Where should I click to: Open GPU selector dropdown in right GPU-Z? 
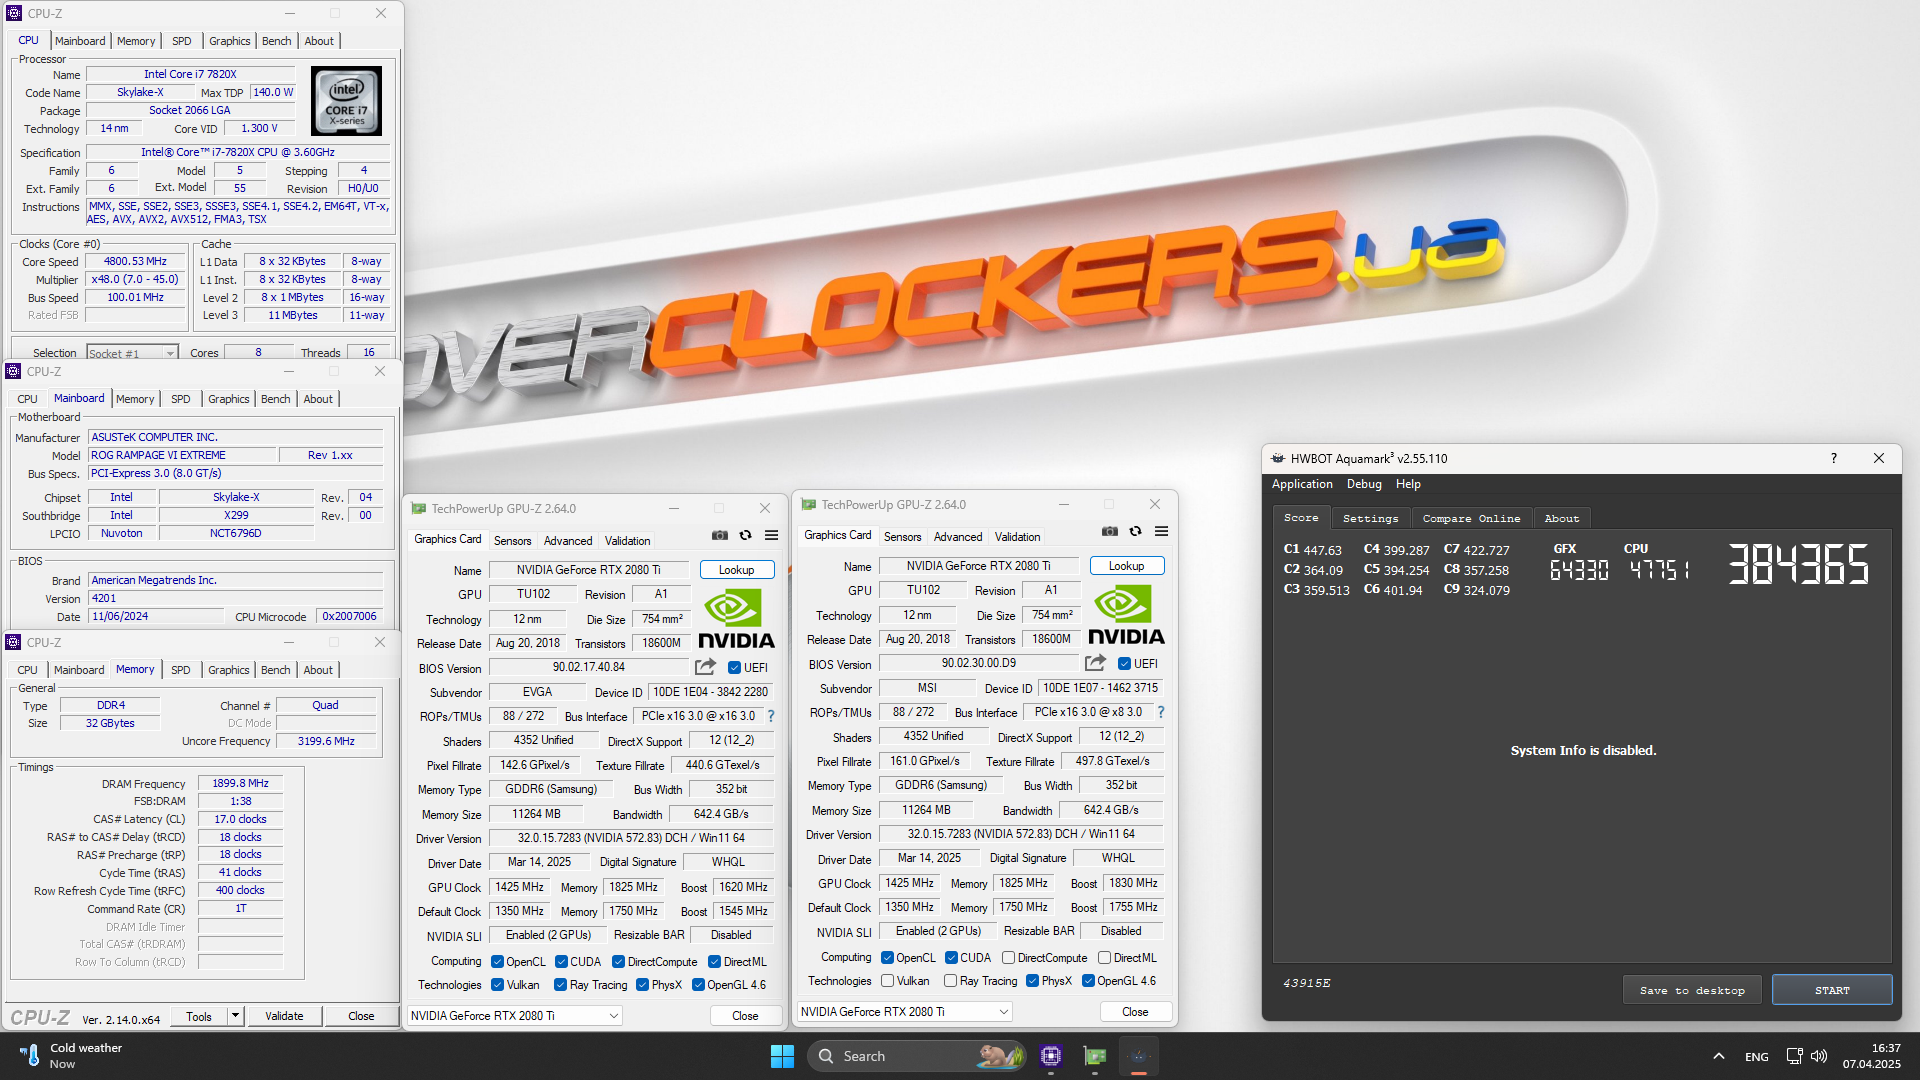[905, 1012]
